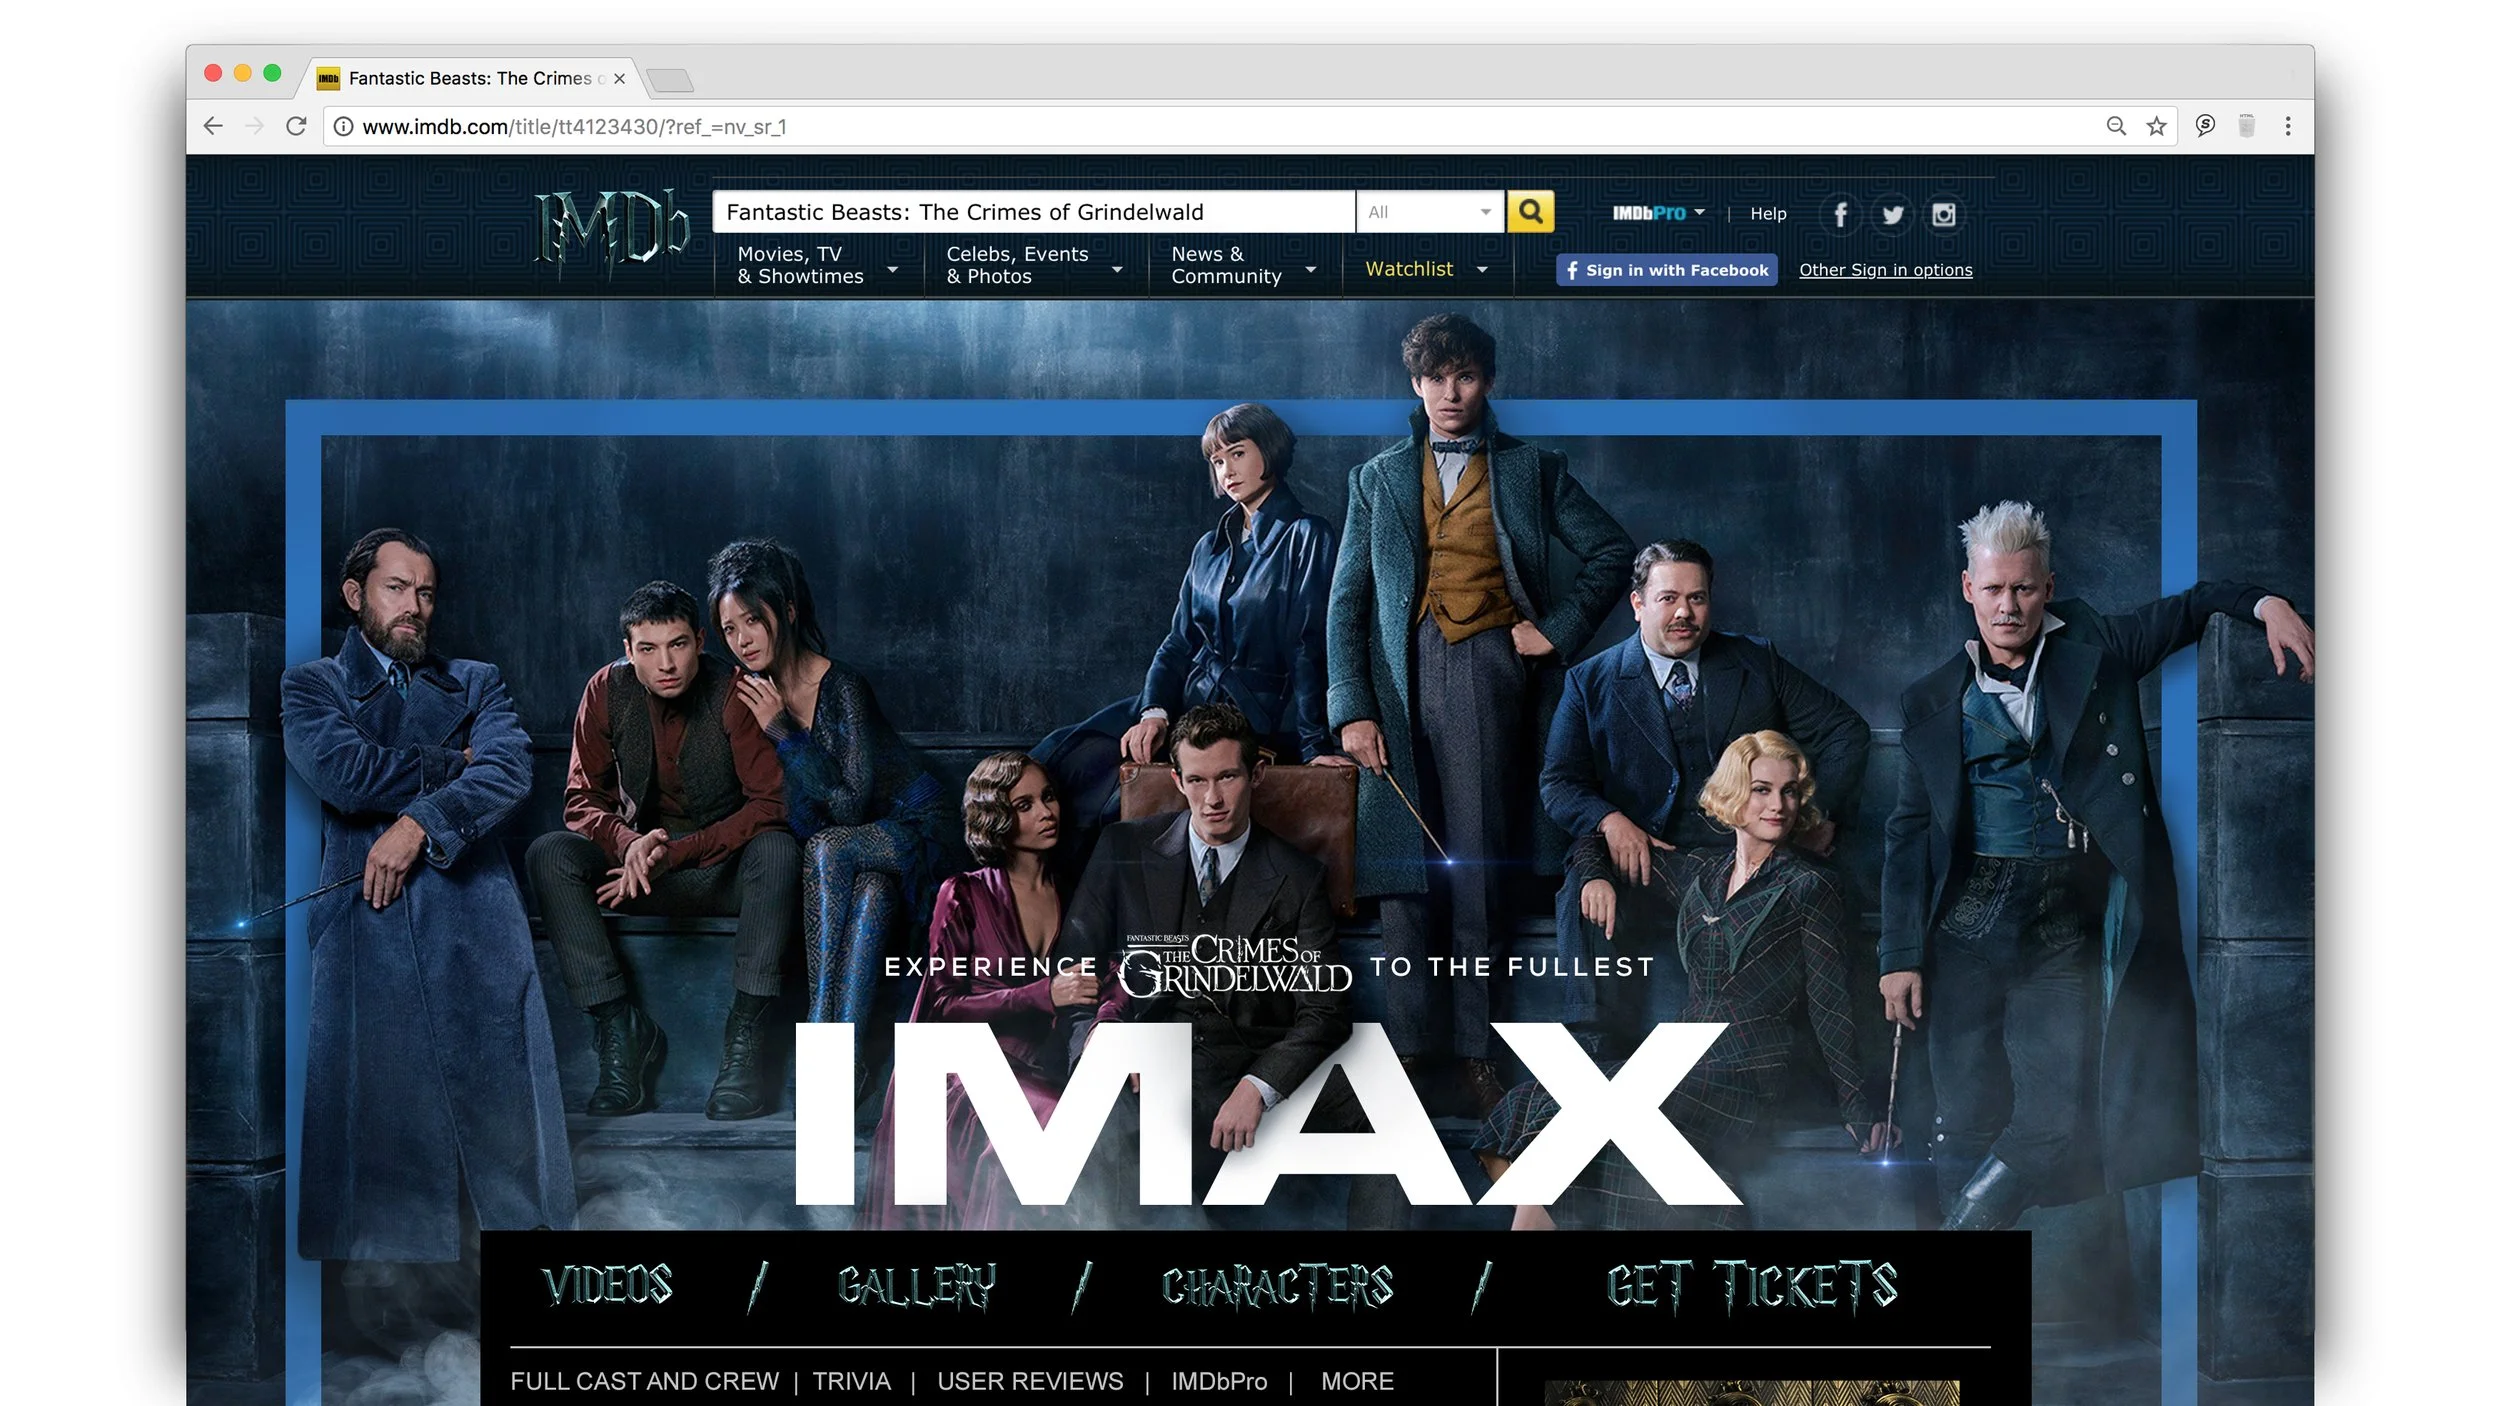
Task: Open FULL CAST AND CREW link
Action: click(644, 1381)
